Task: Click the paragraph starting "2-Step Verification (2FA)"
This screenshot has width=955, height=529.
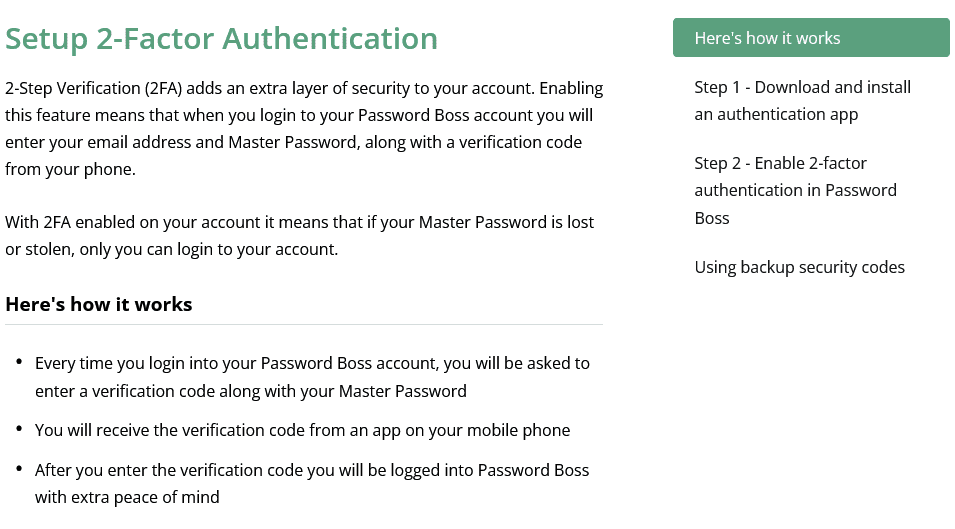Action: [x=304, y=128]
